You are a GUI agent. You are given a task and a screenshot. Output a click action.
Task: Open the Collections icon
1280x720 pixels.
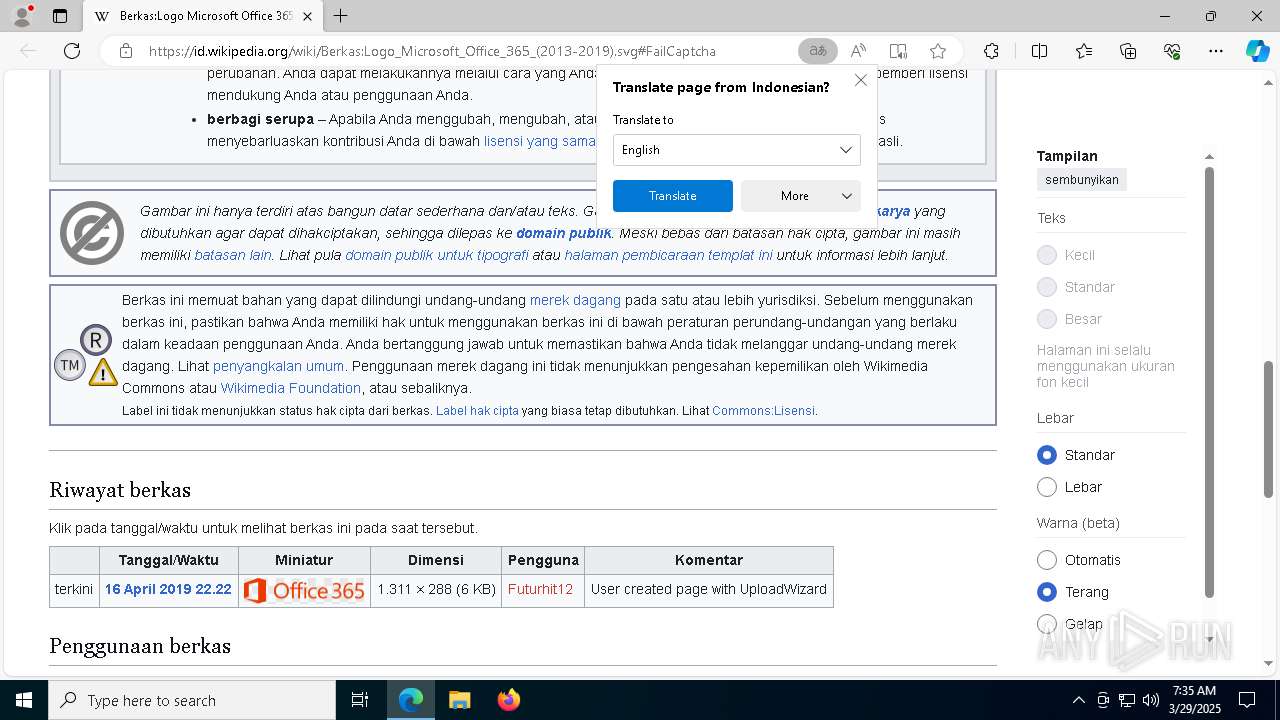[1128, 51]
